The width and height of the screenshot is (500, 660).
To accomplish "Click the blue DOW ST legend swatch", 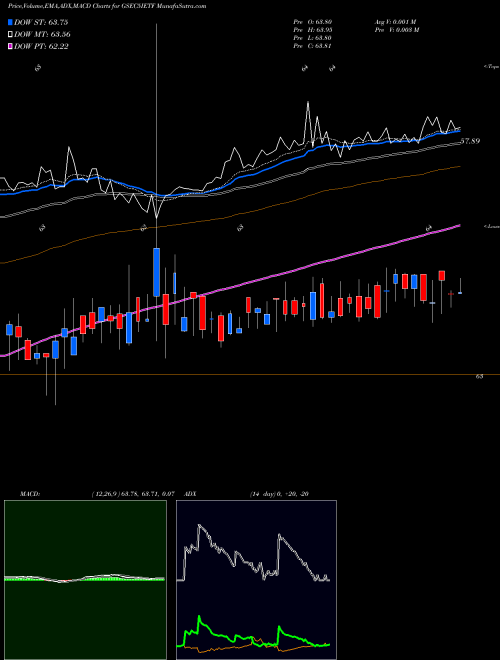I will [10, 22].
